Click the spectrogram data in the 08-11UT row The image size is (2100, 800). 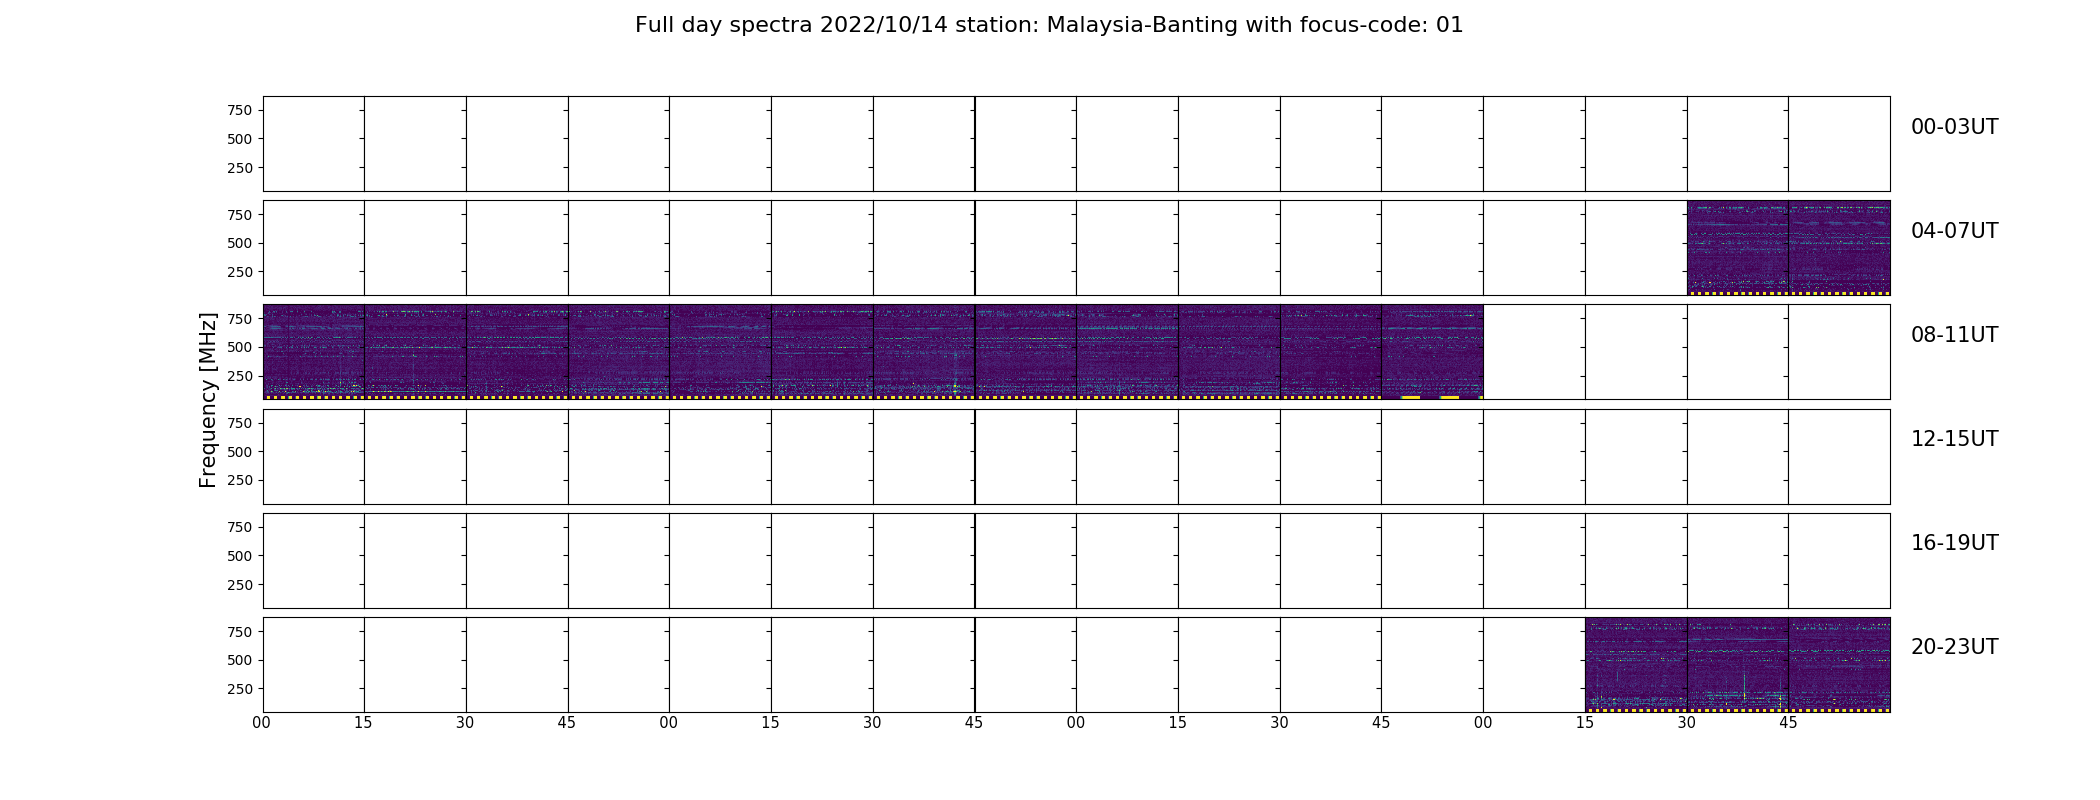coord(873,352)
